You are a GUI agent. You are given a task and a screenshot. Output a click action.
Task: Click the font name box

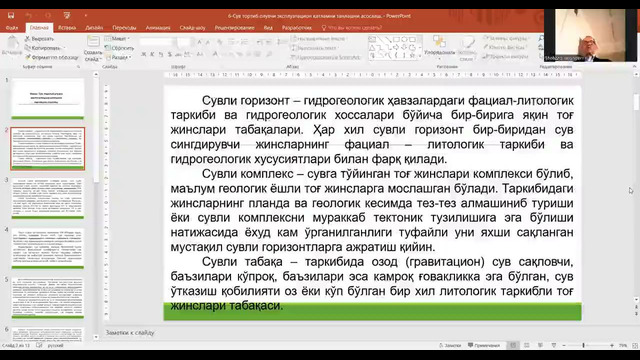coord(158,42)
